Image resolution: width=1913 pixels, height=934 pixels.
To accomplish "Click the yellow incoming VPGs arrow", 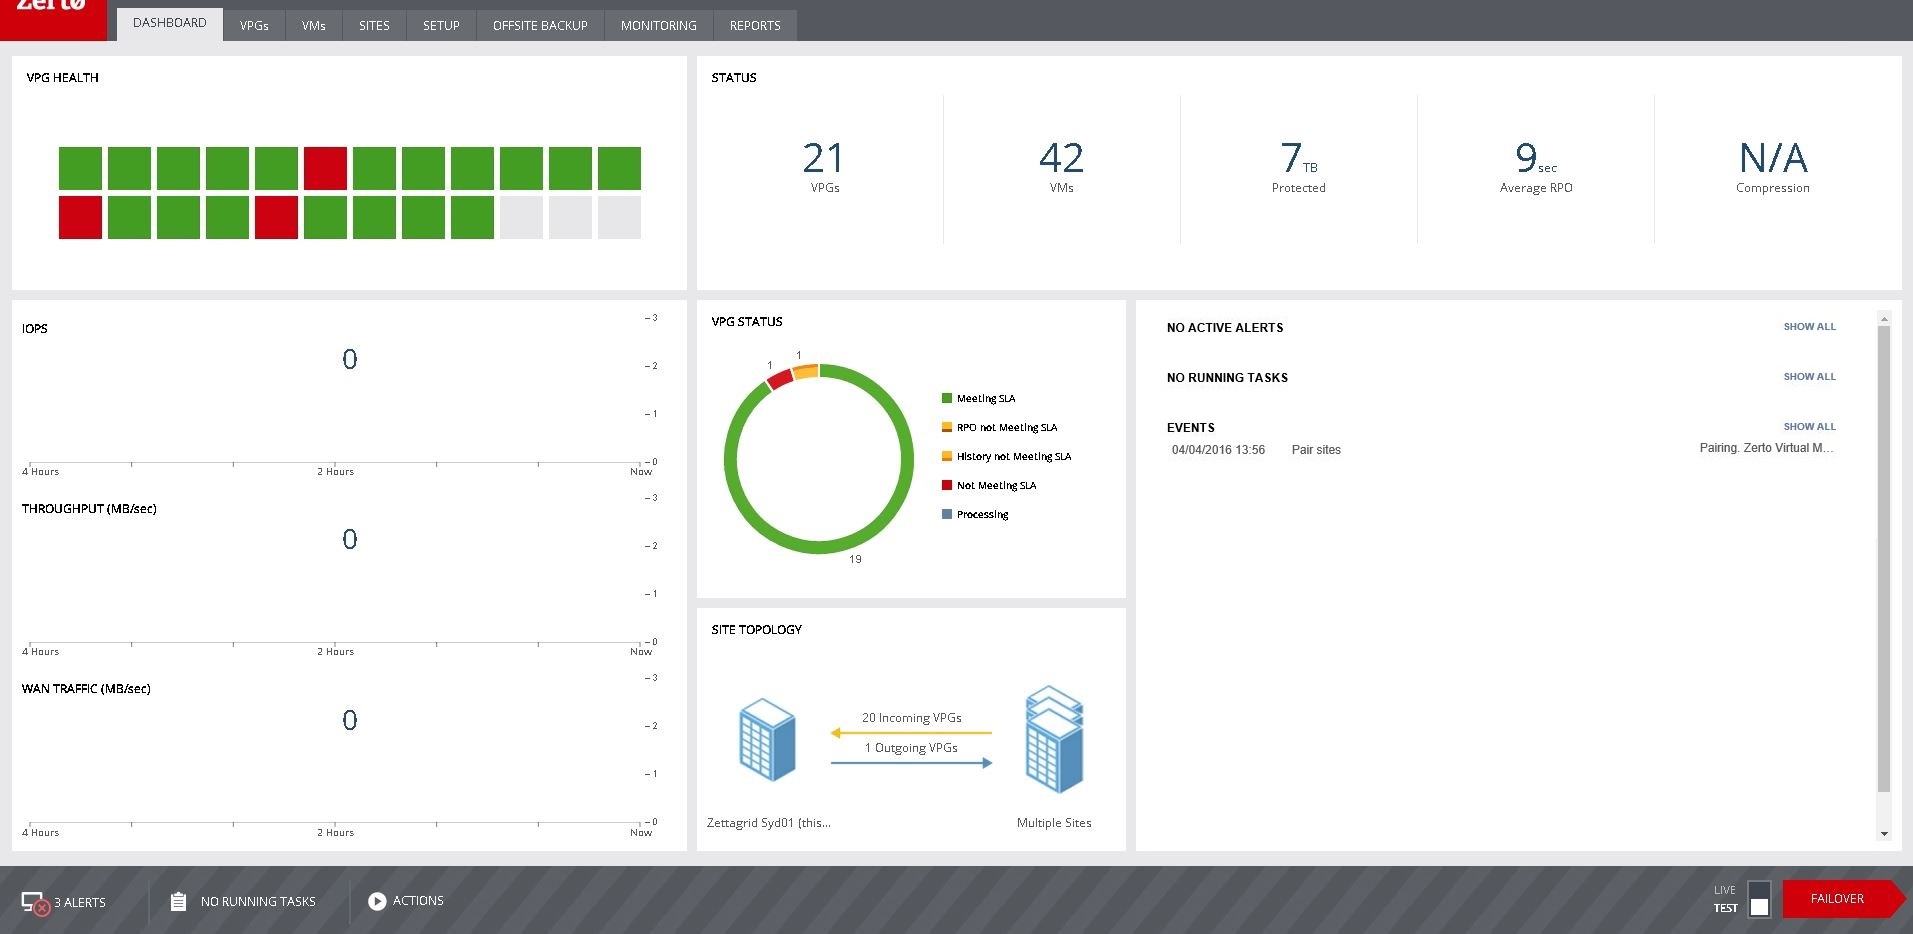I will [x=911, y=733].
